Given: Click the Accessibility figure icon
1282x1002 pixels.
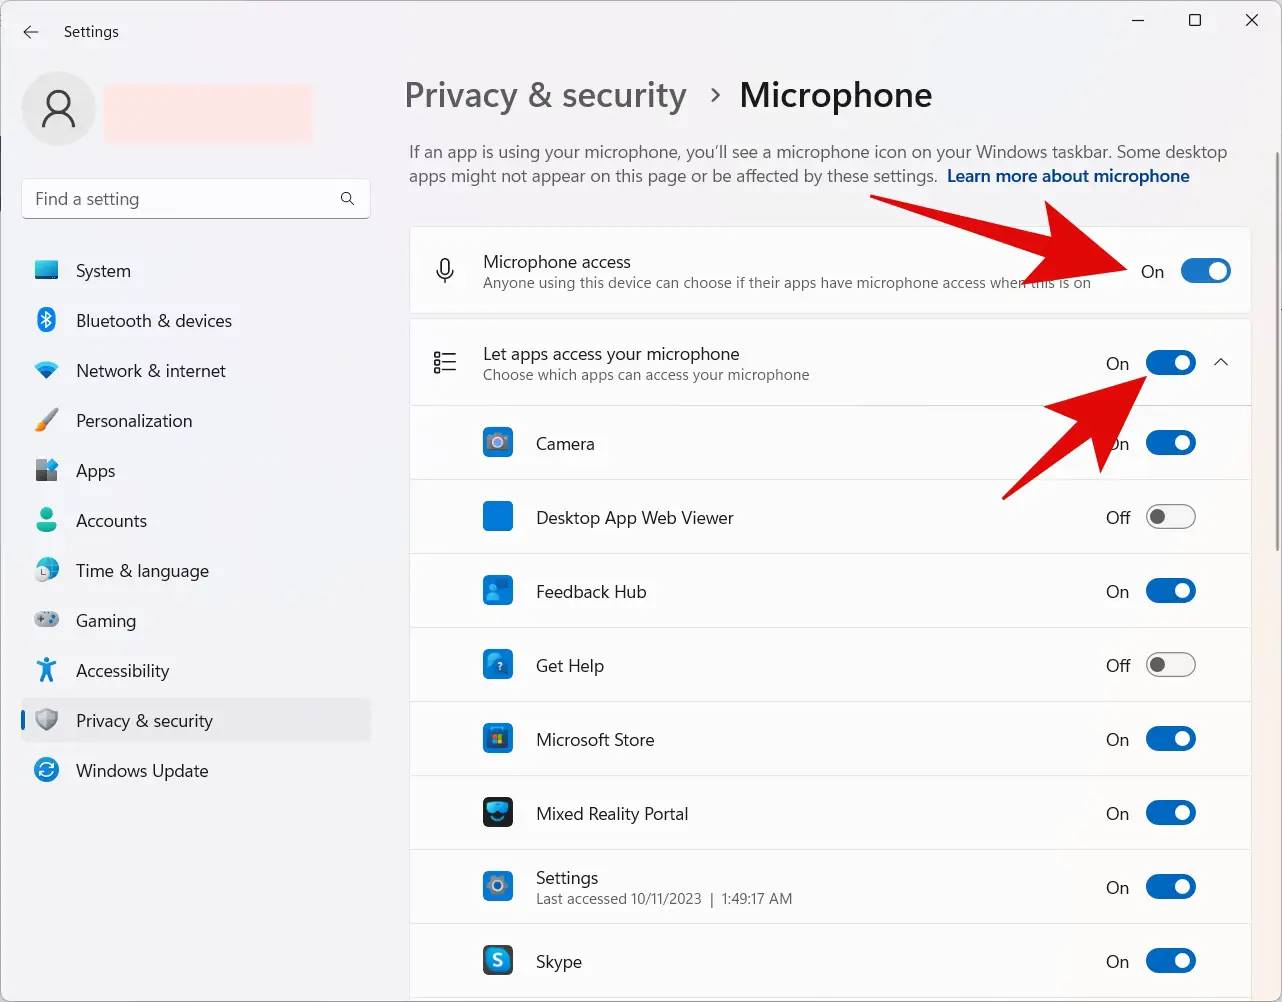Looking at the screenshot, I should pos(47,670).
